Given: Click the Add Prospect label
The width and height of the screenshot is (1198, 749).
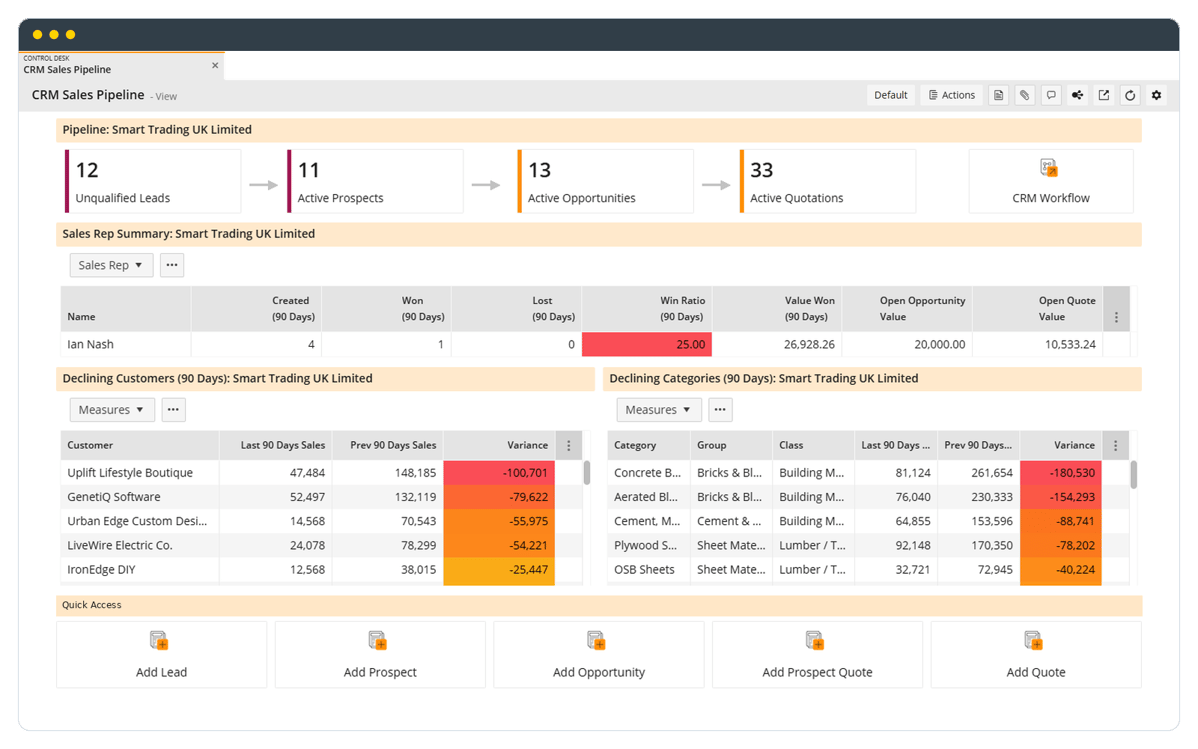Looking at the screenshot, I should [x=380, y=673].
